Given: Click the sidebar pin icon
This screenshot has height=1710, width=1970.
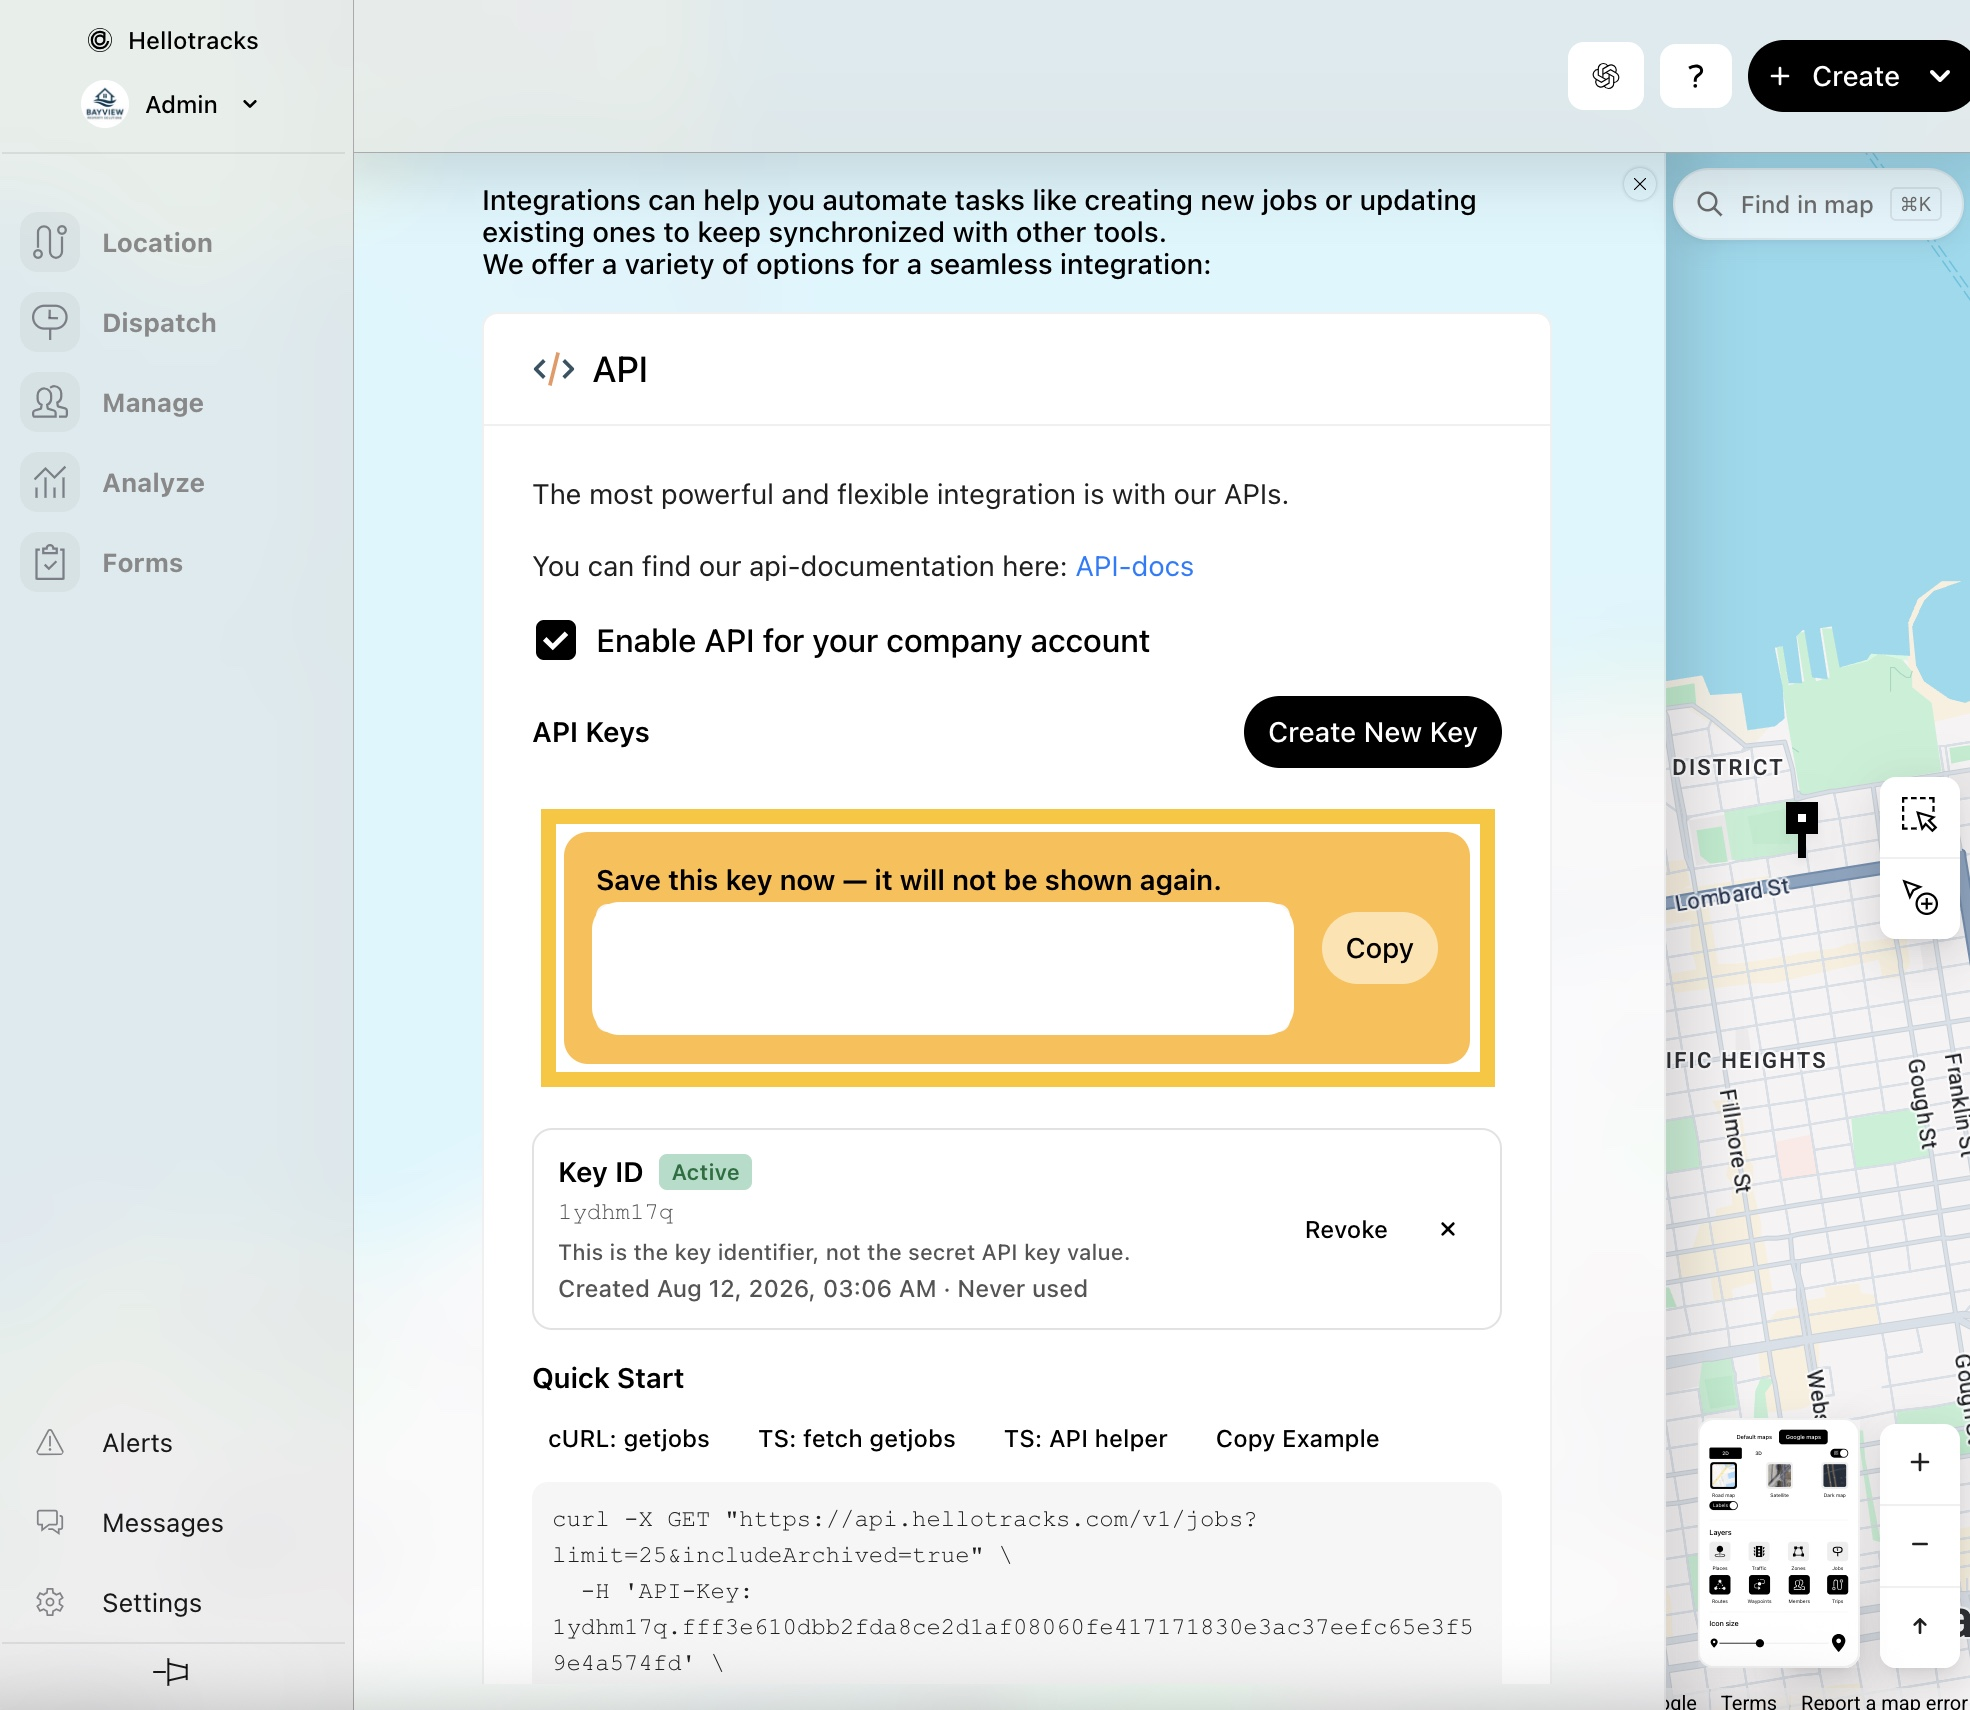Looking at the screenshot, I should pyautogui.click(x=171, y=1672).
